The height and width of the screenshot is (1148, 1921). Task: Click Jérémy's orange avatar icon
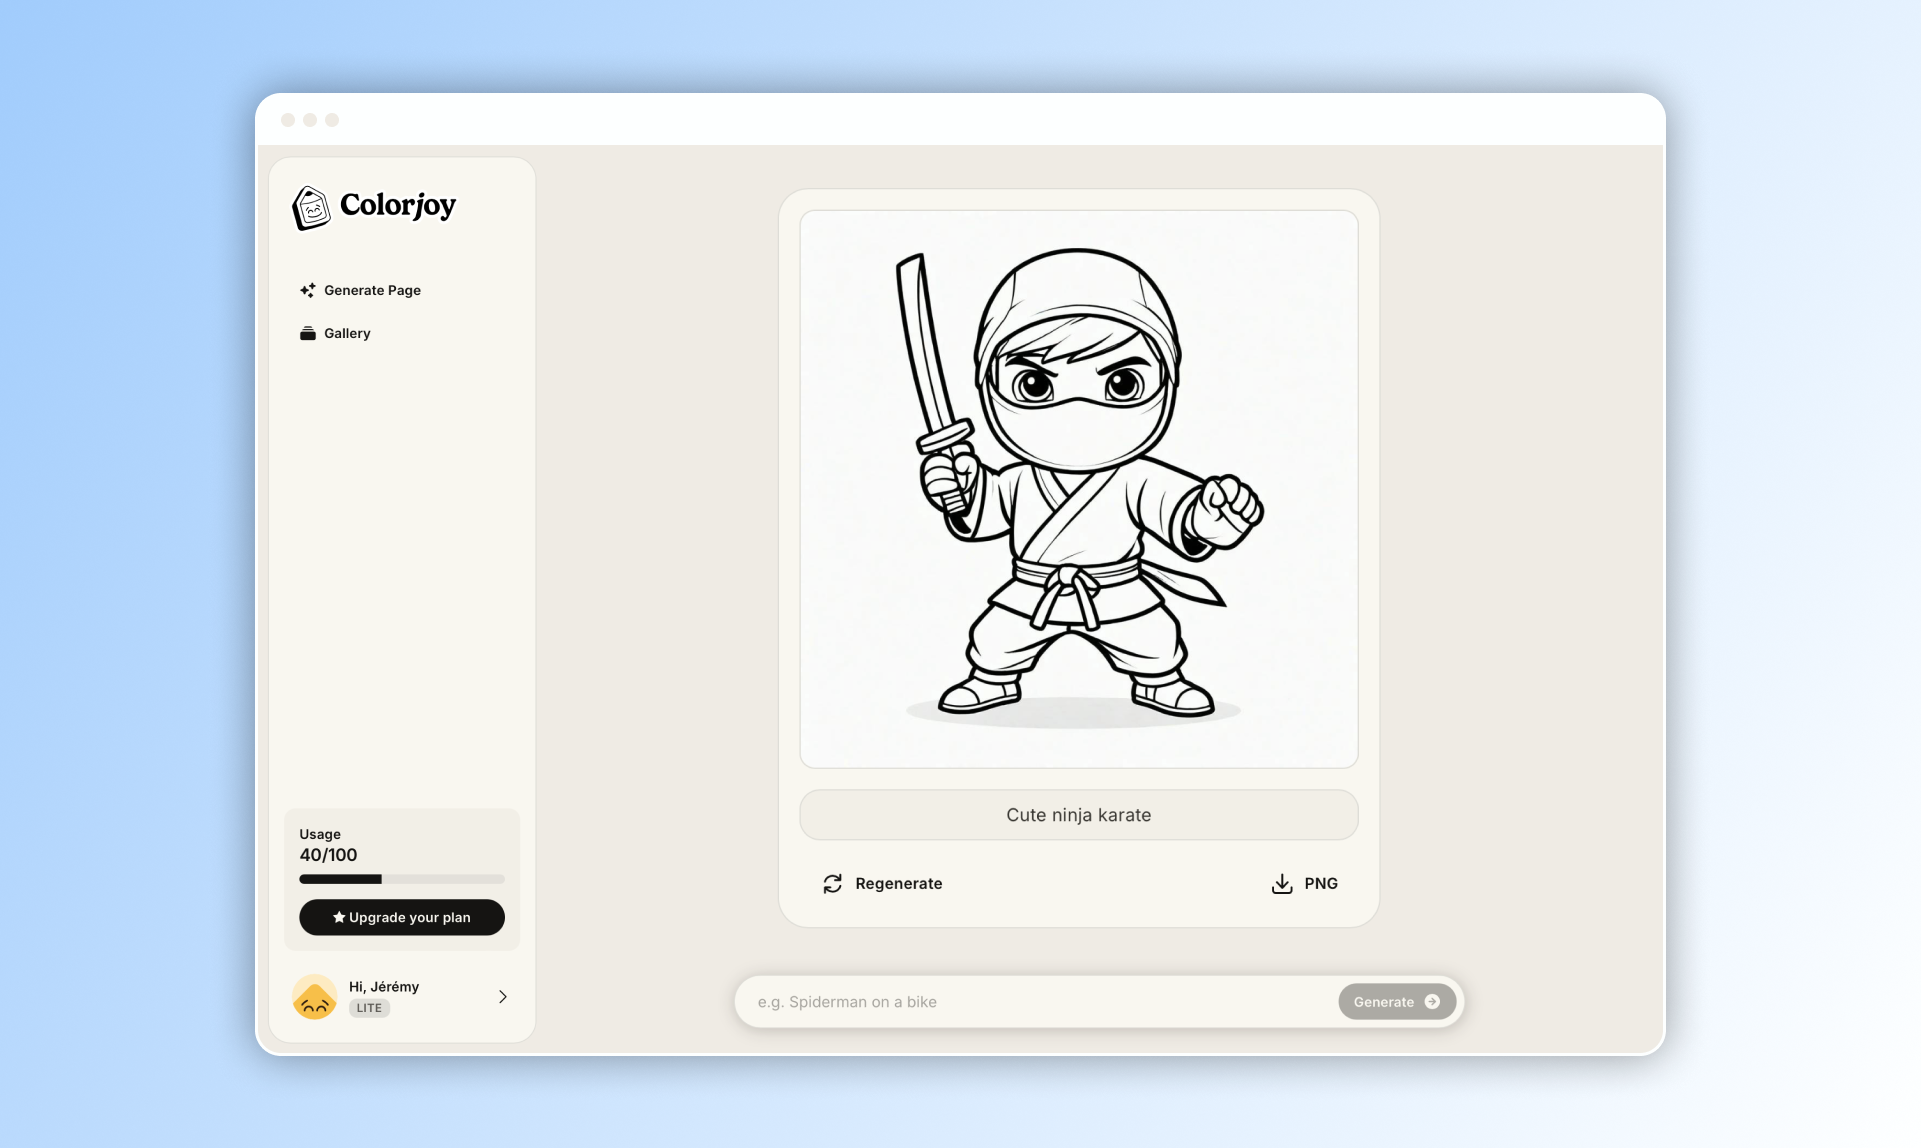tap(314, 997)
